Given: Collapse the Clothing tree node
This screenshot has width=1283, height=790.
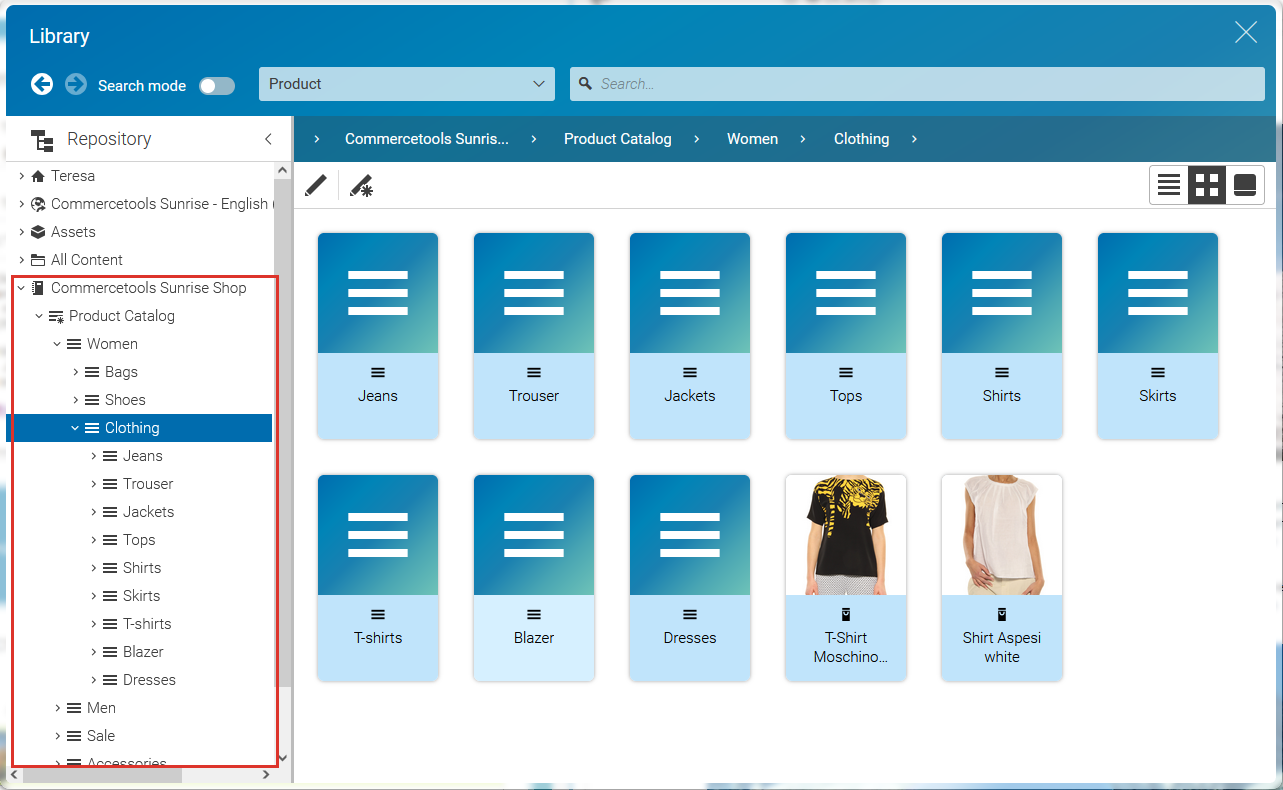Looking at the screenshot, I should pyautogui.click(x=74, y=427).
